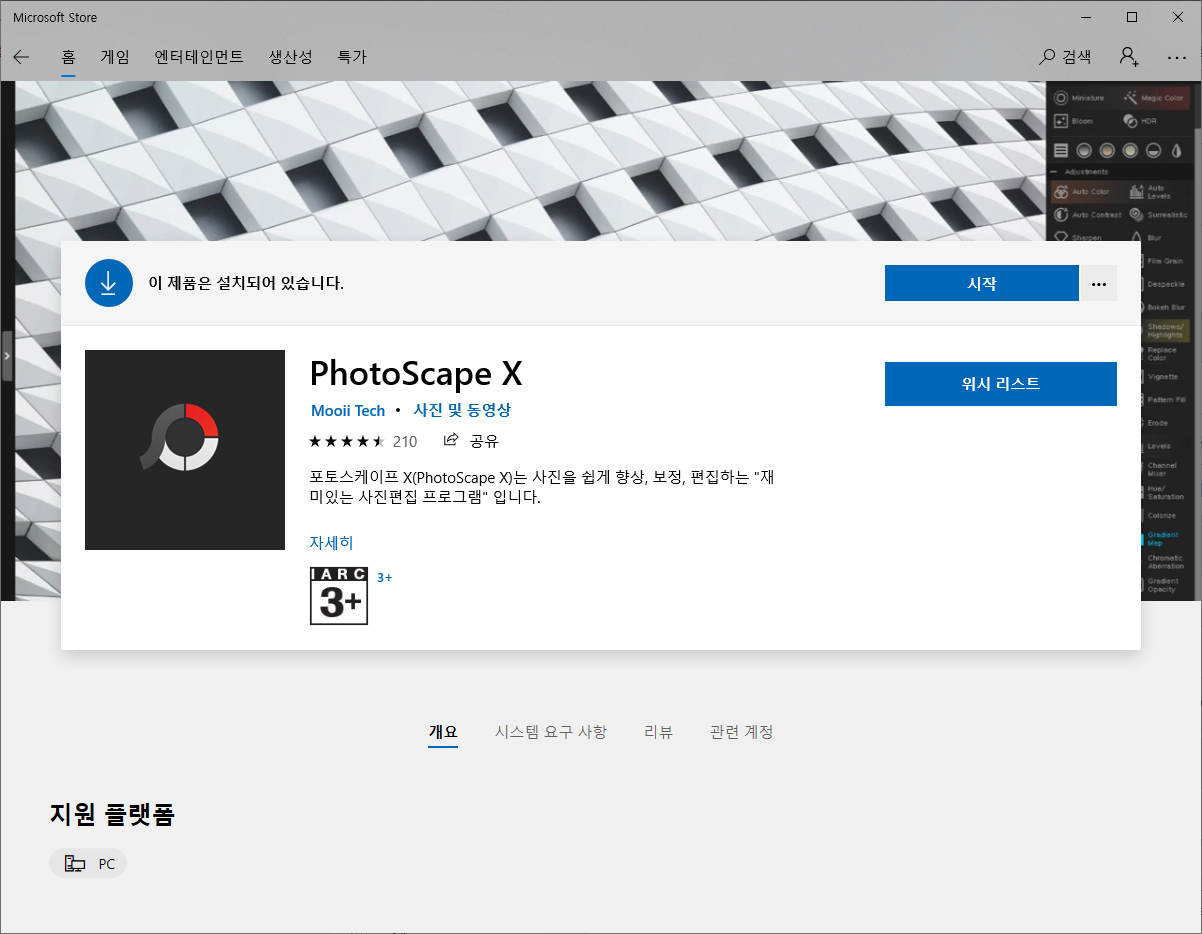Select the 개요 overview tab

pos(443,732)
